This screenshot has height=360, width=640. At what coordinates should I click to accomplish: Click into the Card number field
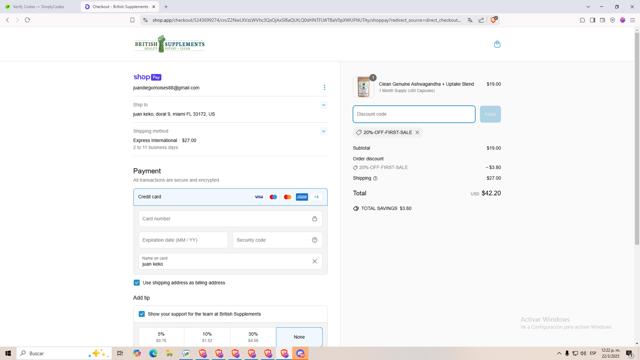point(230,219)
